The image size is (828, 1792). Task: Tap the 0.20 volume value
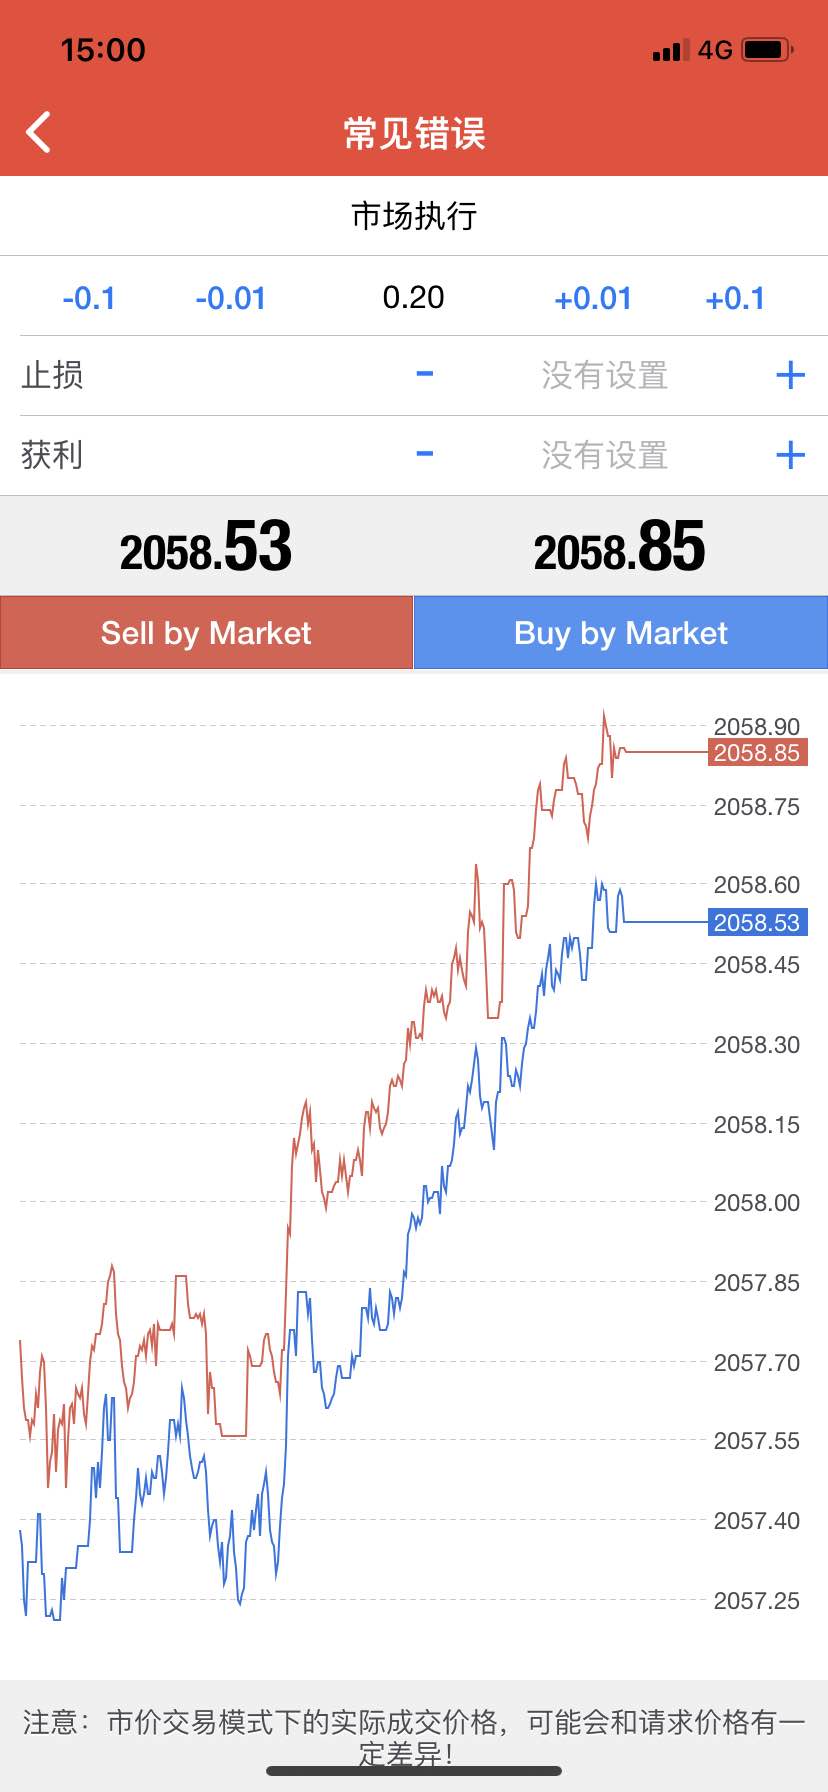coord(413,298)
